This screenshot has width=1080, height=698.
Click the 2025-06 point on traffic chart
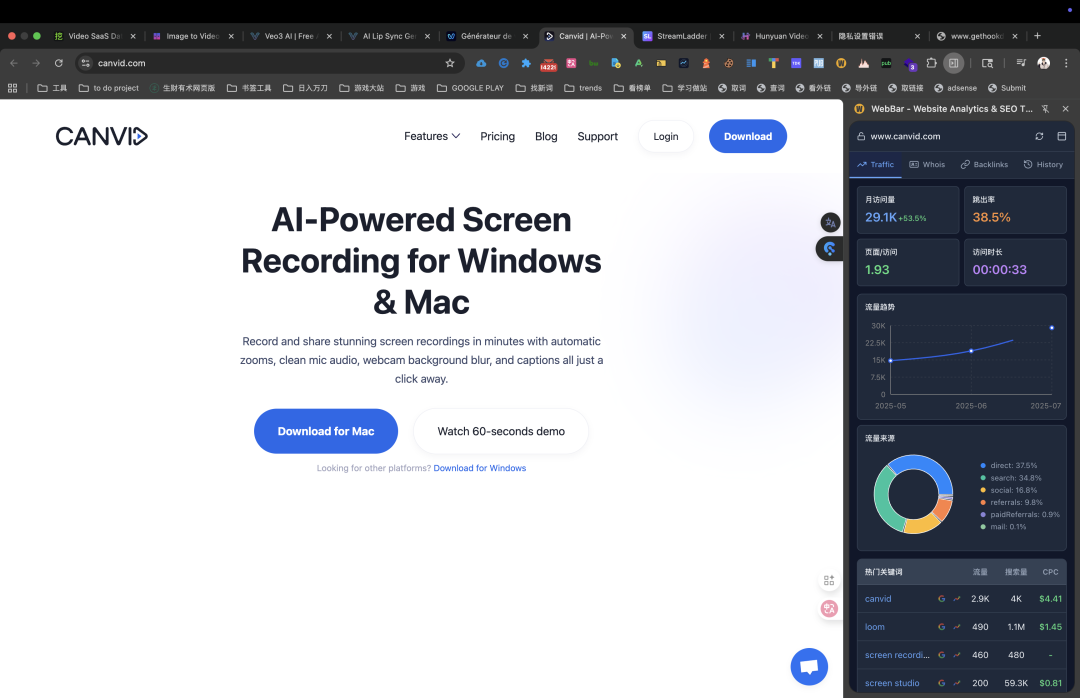pos(971,351)
